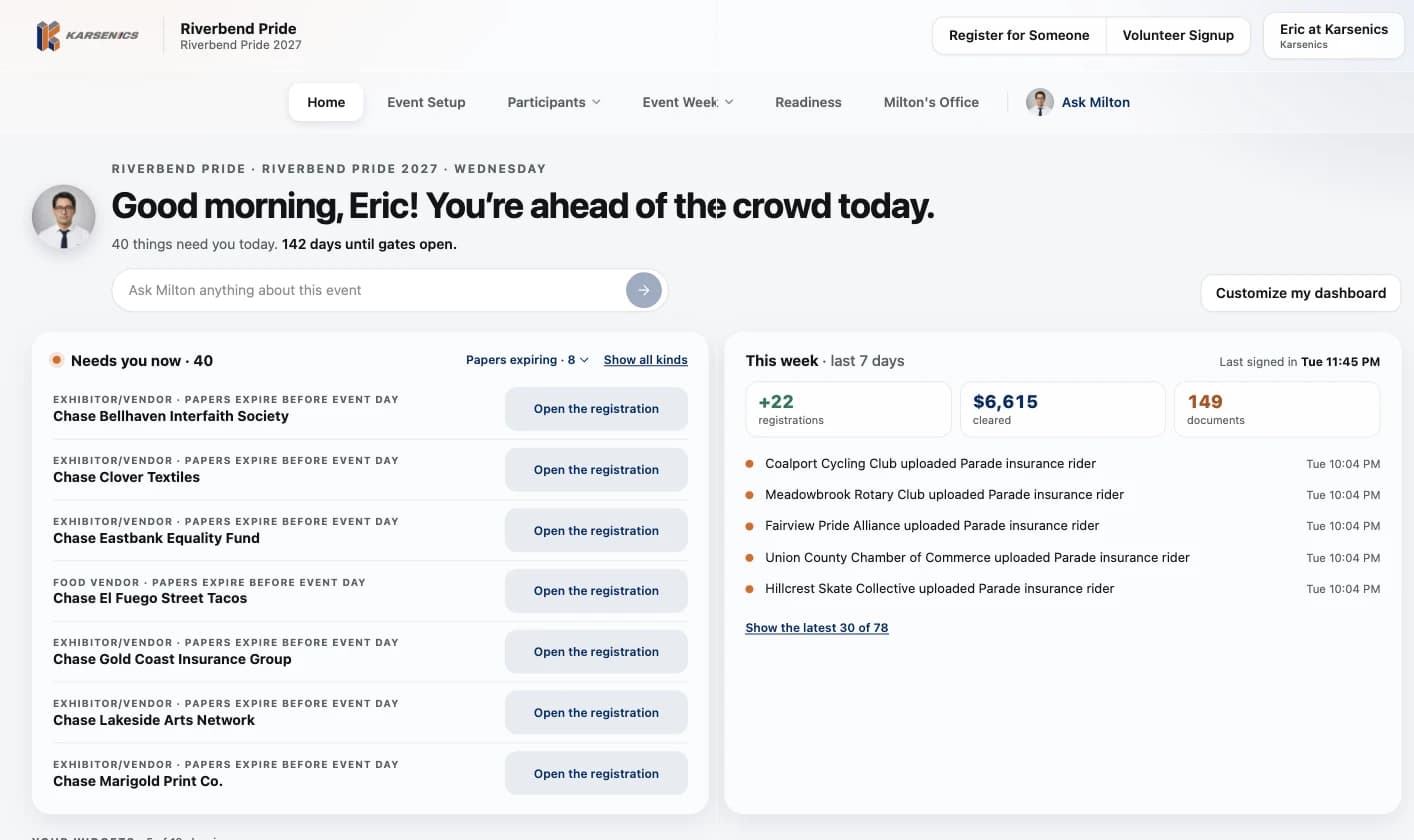Open the Papers expiring filter dropdown
This screenshot has width=1414, height=840.
(x=527, y=360)
